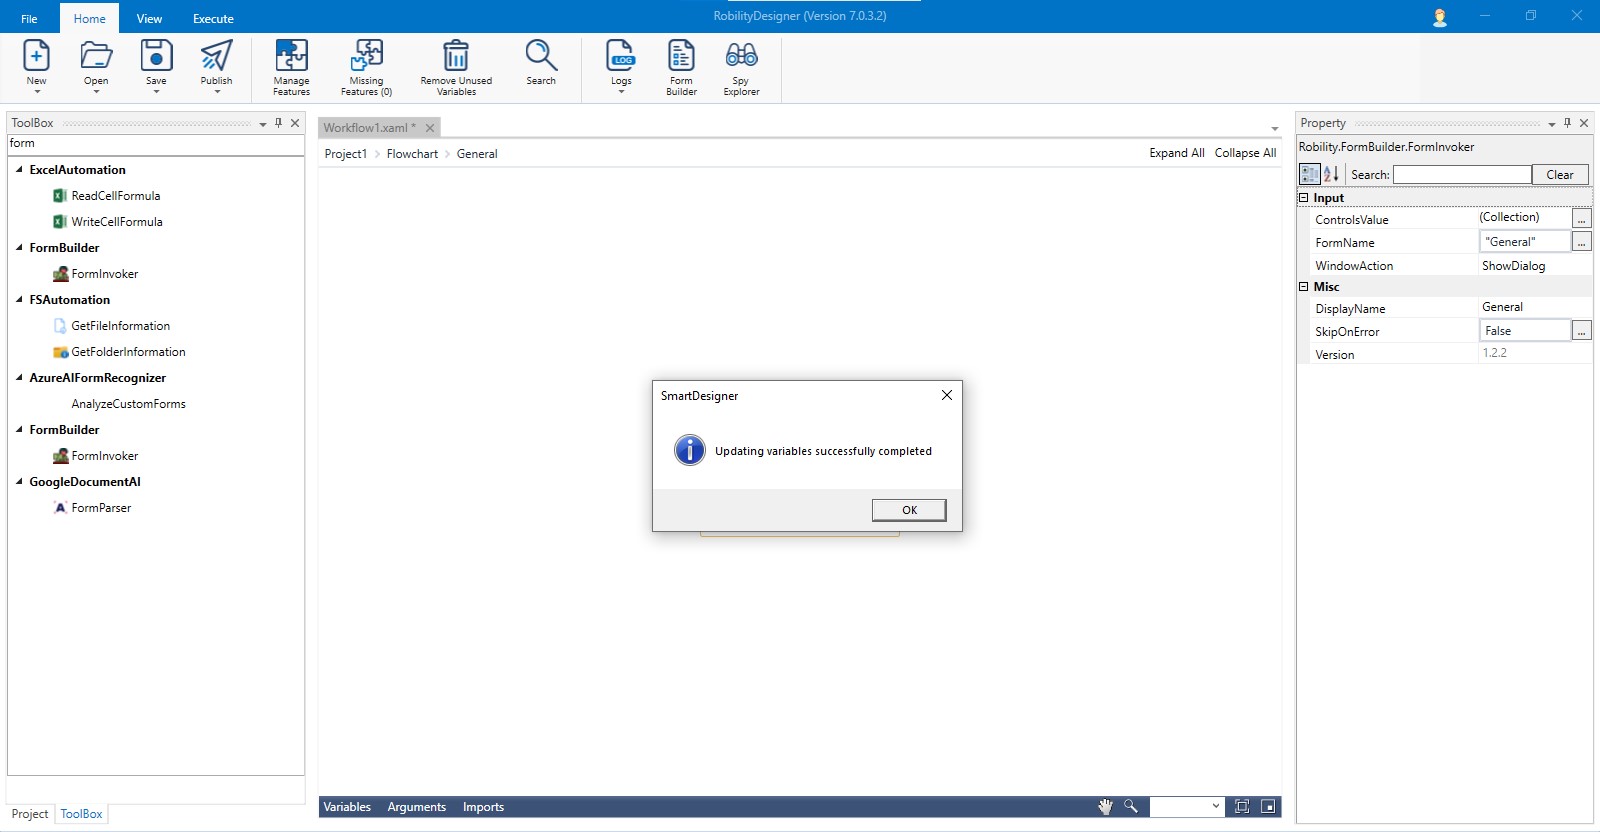Open the Search tool in ribbon

coord(541,63)
